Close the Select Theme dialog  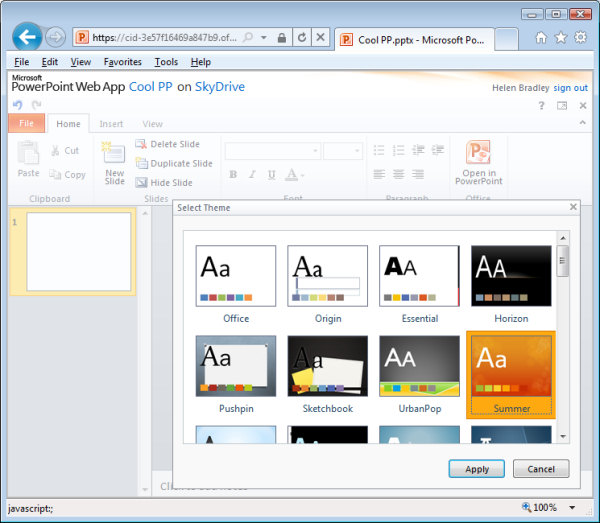(x=573, y=207)
